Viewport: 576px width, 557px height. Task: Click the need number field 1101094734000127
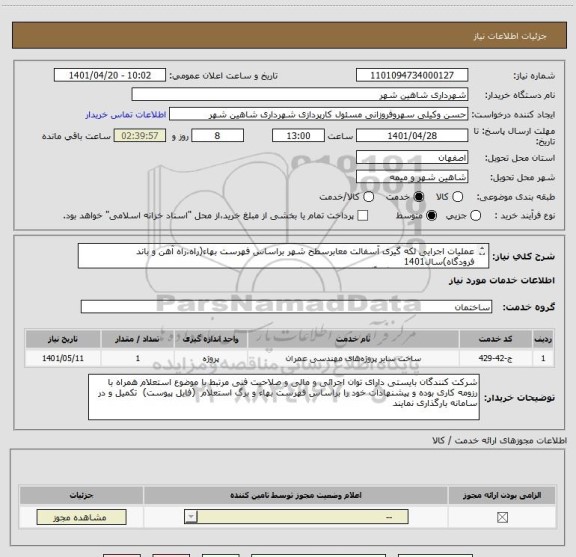pos(412,75)
